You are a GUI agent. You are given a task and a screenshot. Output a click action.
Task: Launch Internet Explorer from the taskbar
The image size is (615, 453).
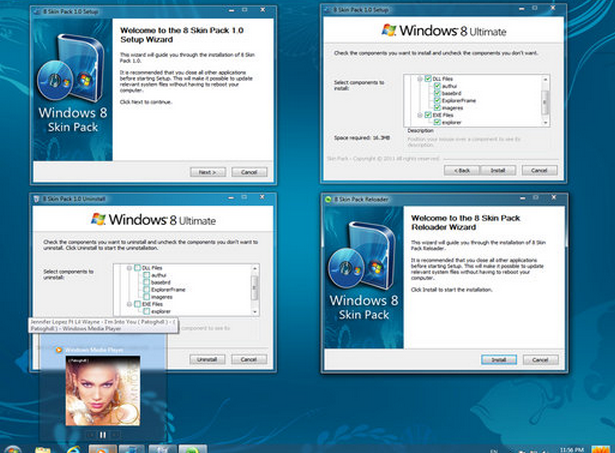pyautogui.click(x=73, y=449)
